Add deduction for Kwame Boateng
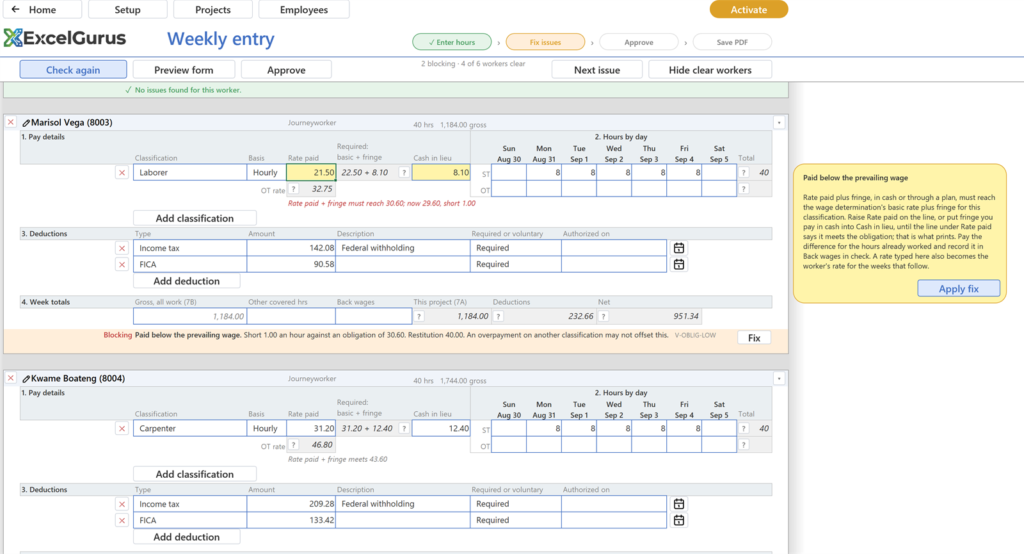Viewport: 1024px width, 554px height. click(x=187, y=537)
